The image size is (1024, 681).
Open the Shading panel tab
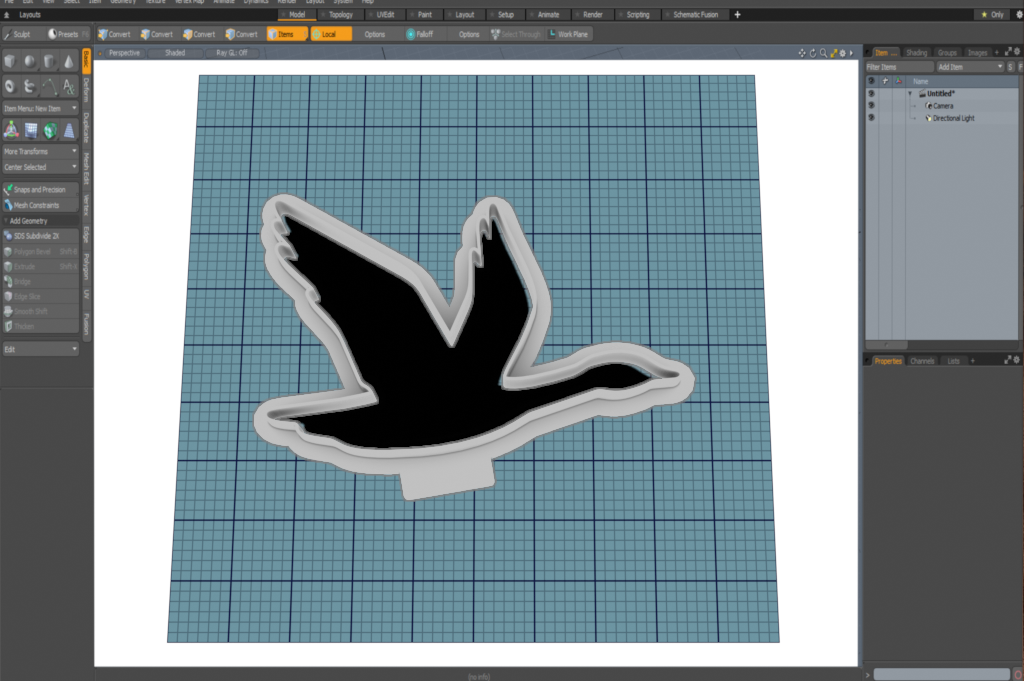tap(916, 52)
